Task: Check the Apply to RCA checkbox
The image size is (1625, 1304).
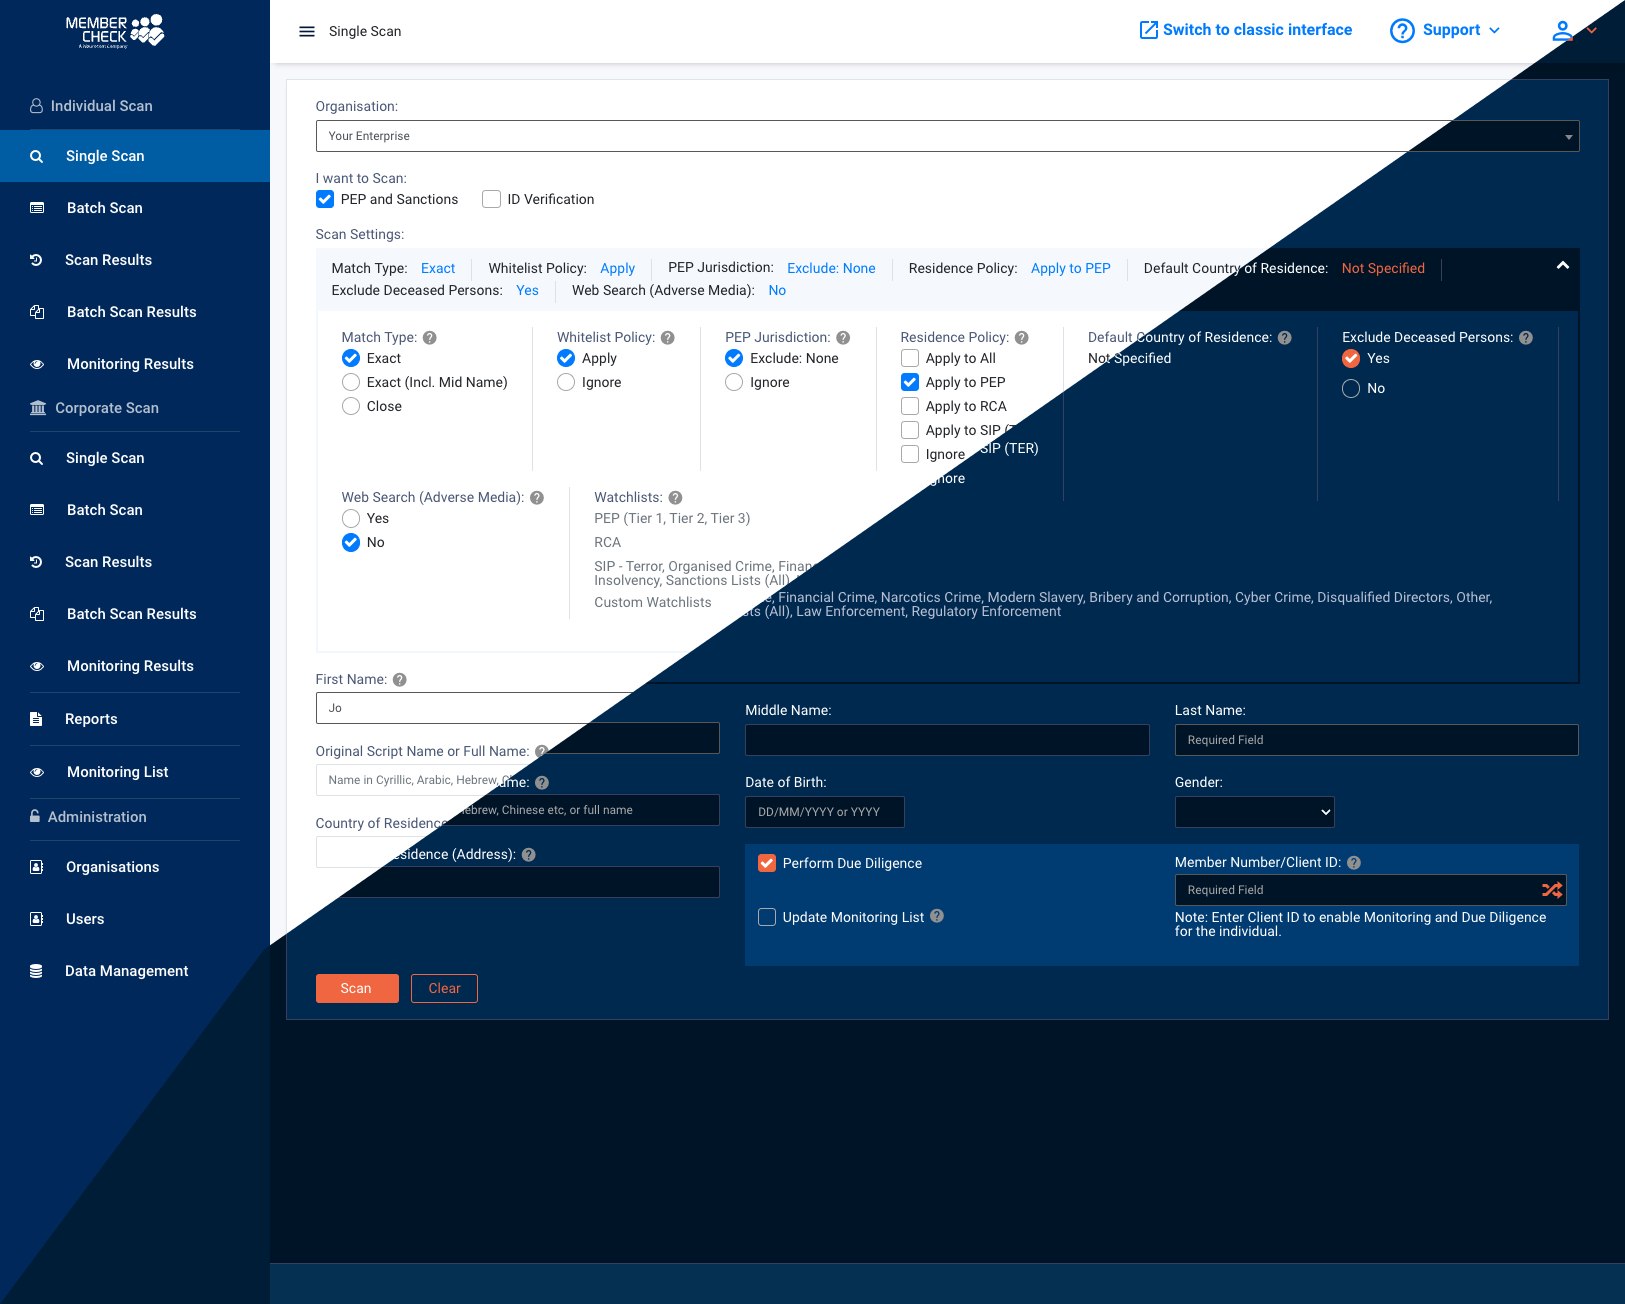Action: pos(910,406)
